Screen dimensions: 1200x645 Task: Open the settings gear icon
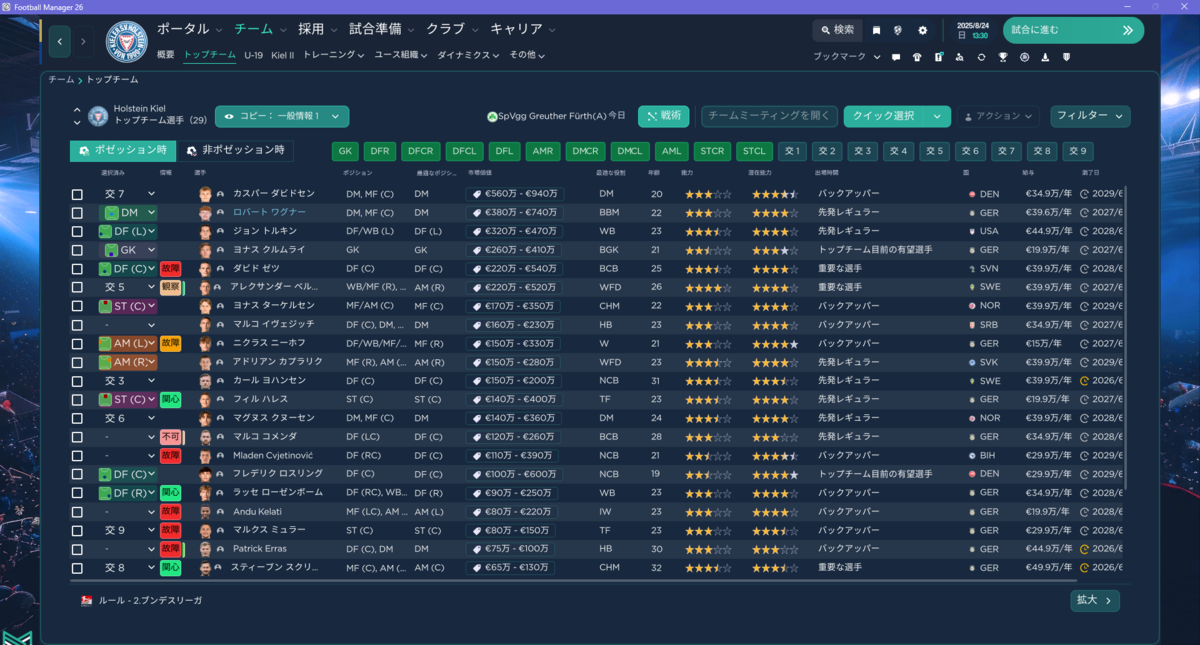[x=922, y=30]
